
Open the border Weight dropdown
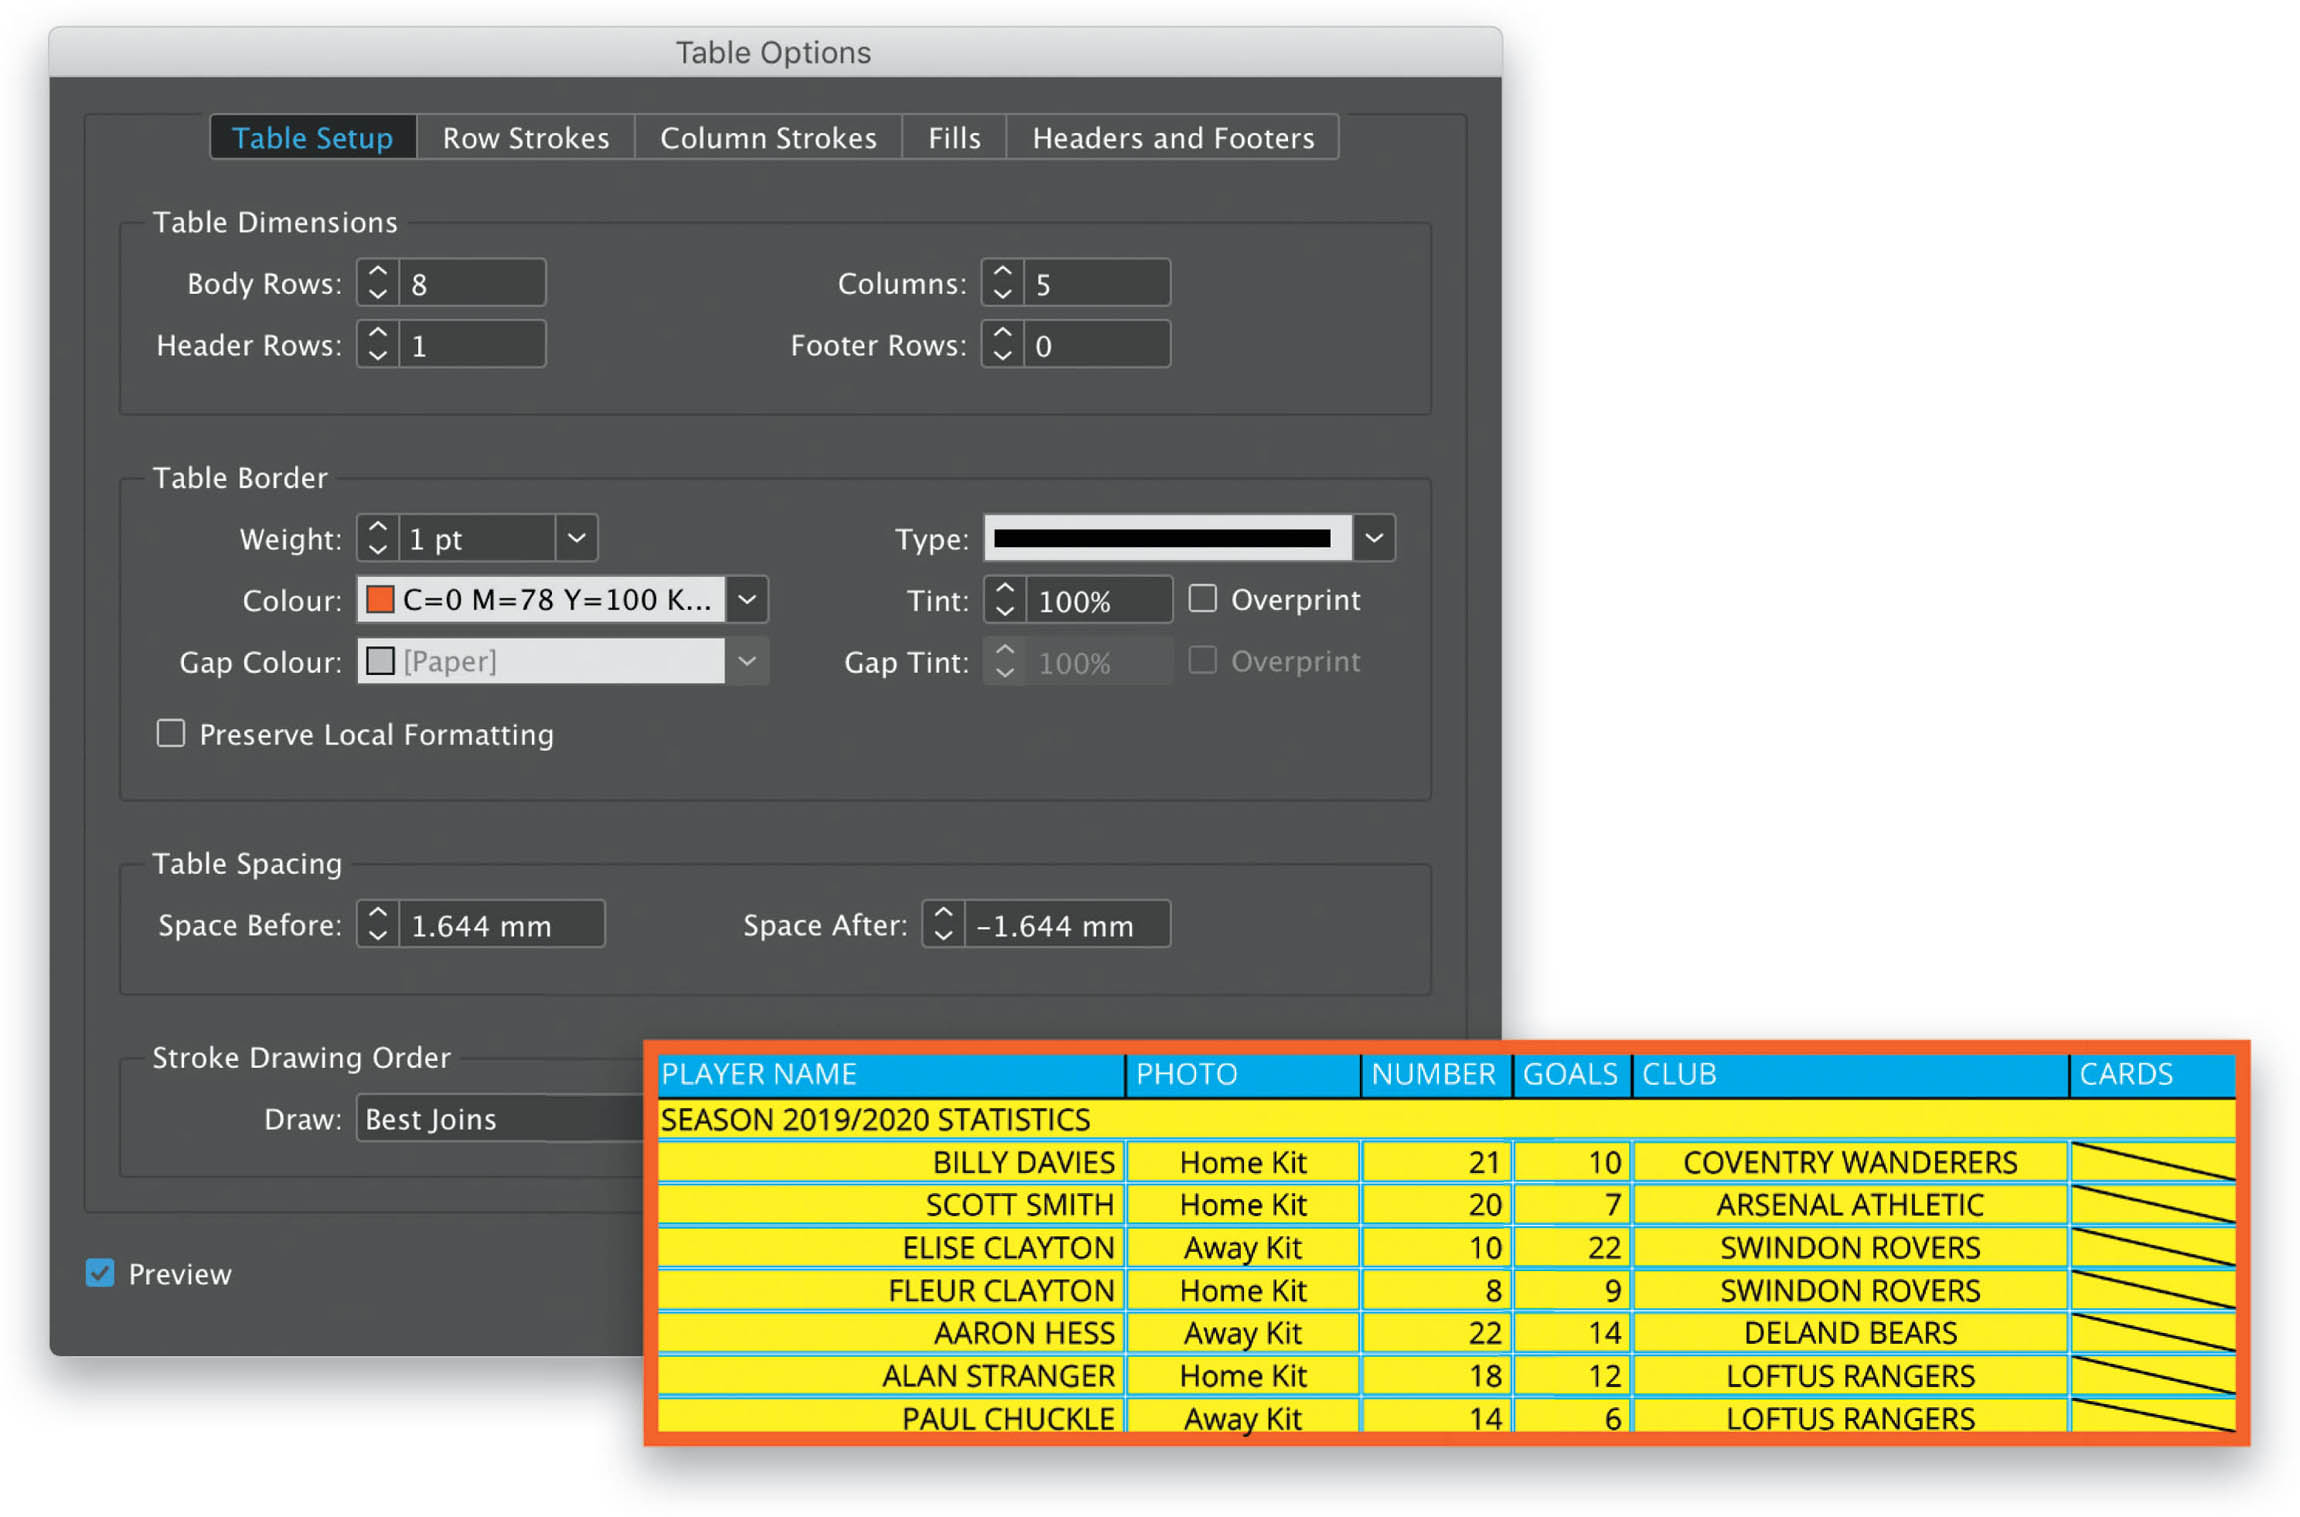coord(577,538)
